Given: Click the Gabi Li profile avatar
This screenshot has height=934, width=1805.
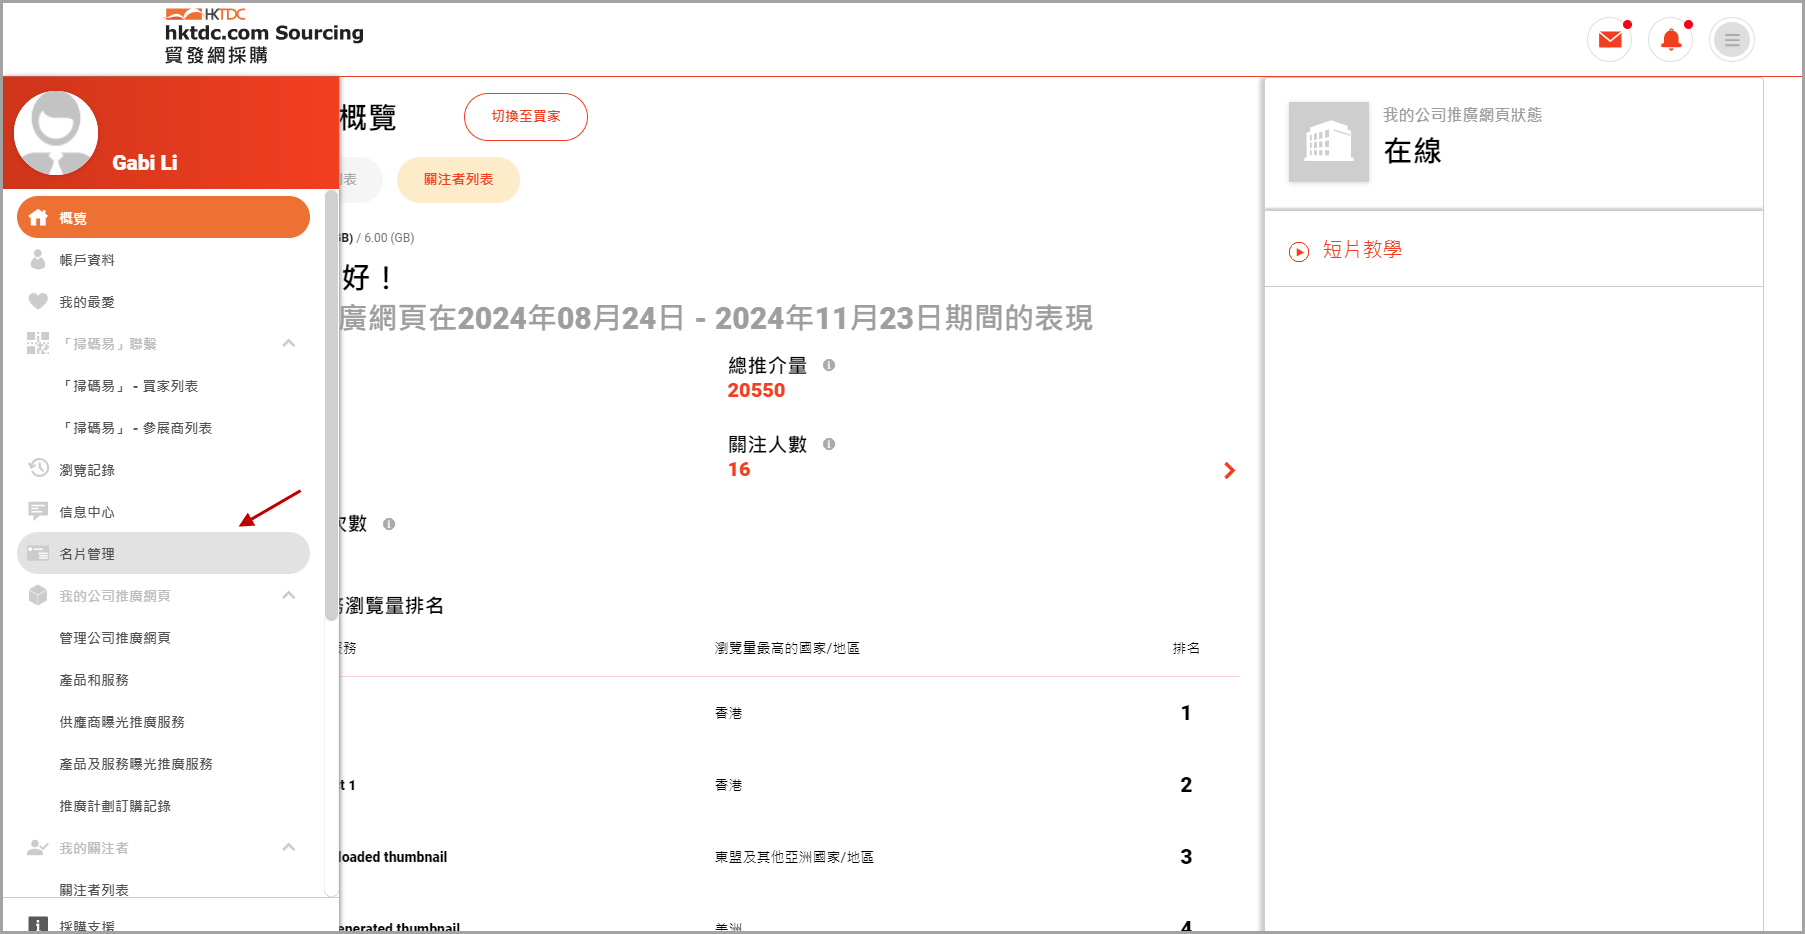Looking at the screenshot, I should [56, 133].
